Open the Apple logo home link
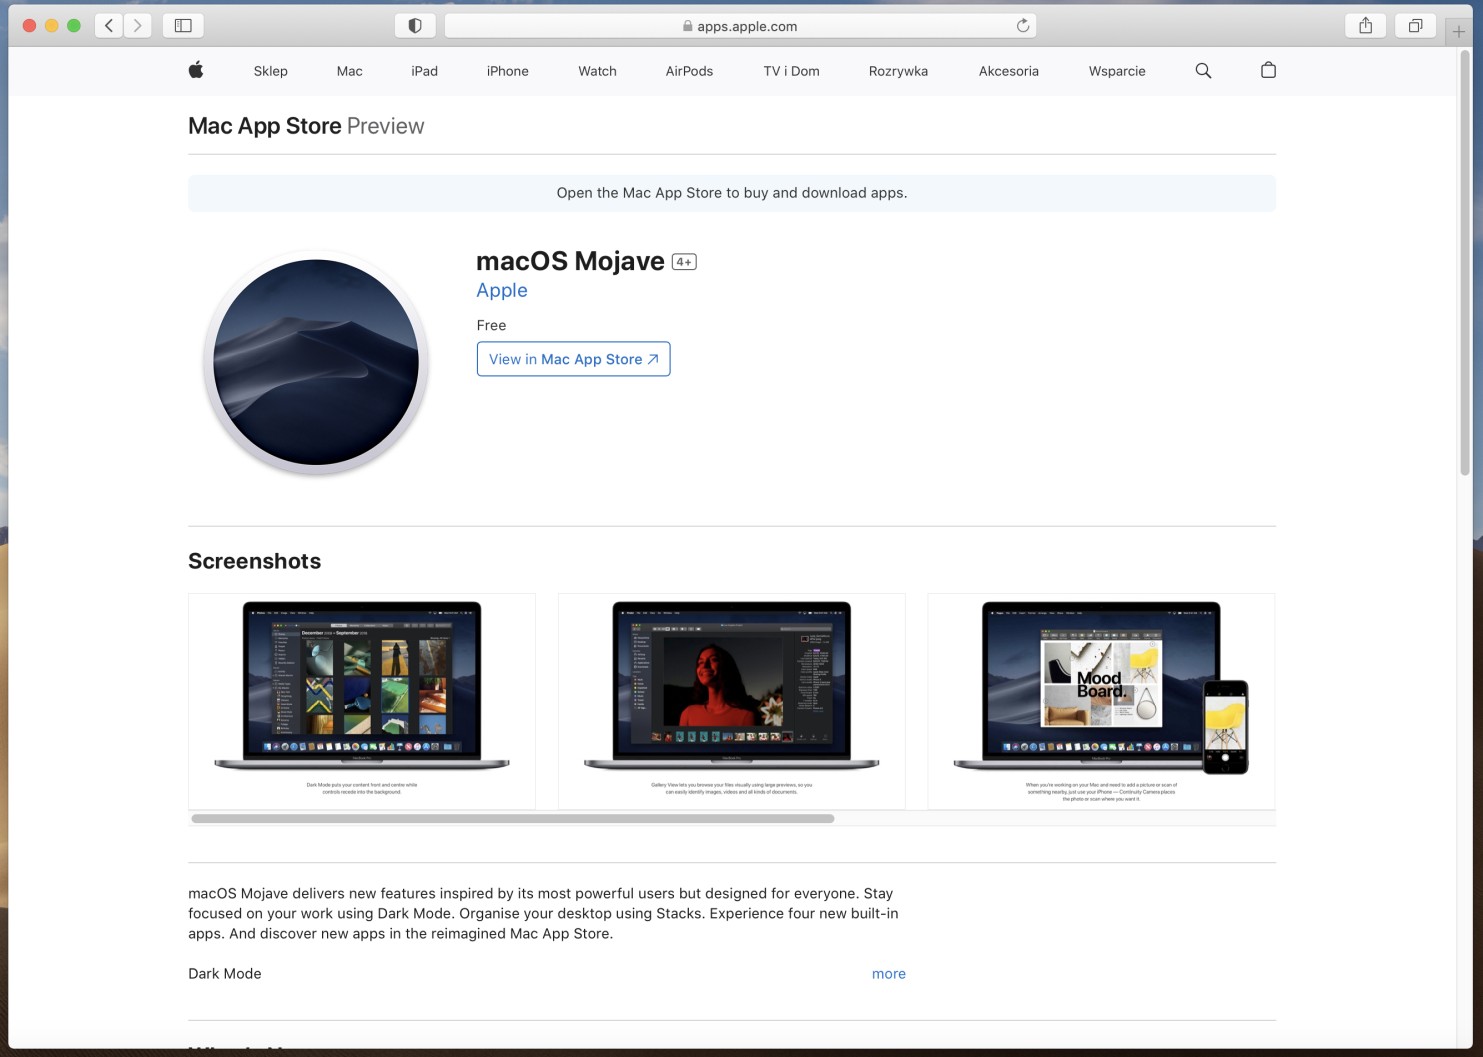Screen dimensions: 1483x1057 (196, 70)
